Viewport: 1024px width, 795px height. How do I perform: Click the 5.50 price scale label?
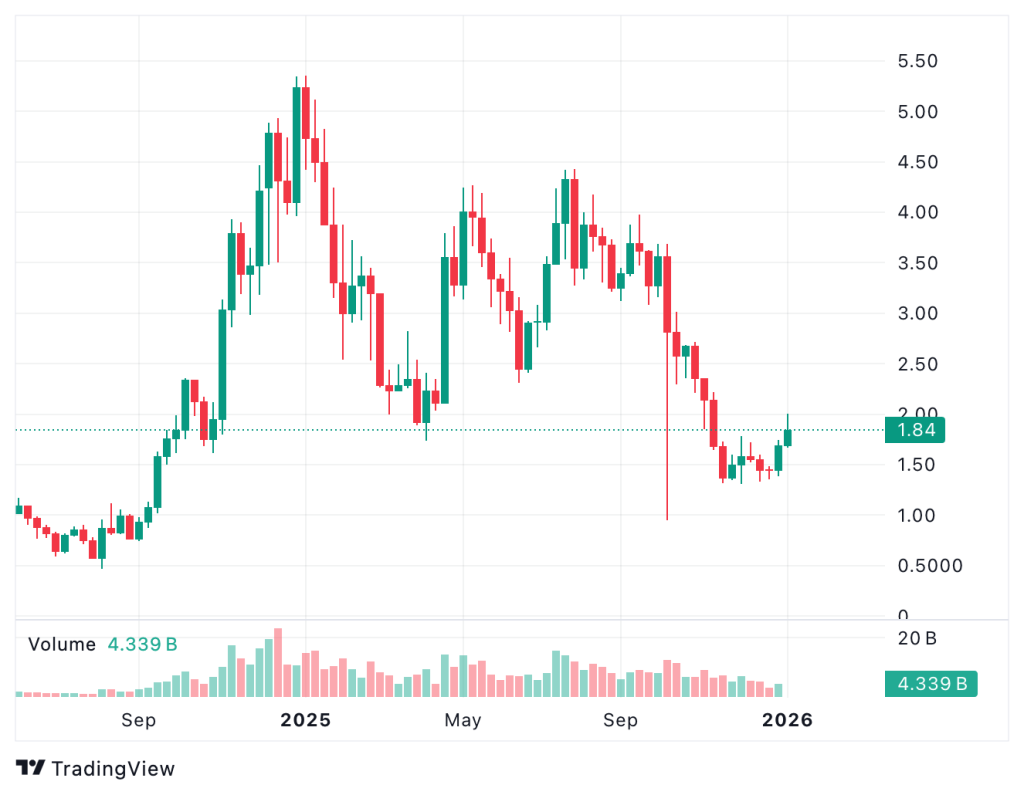tap(917, 61)
